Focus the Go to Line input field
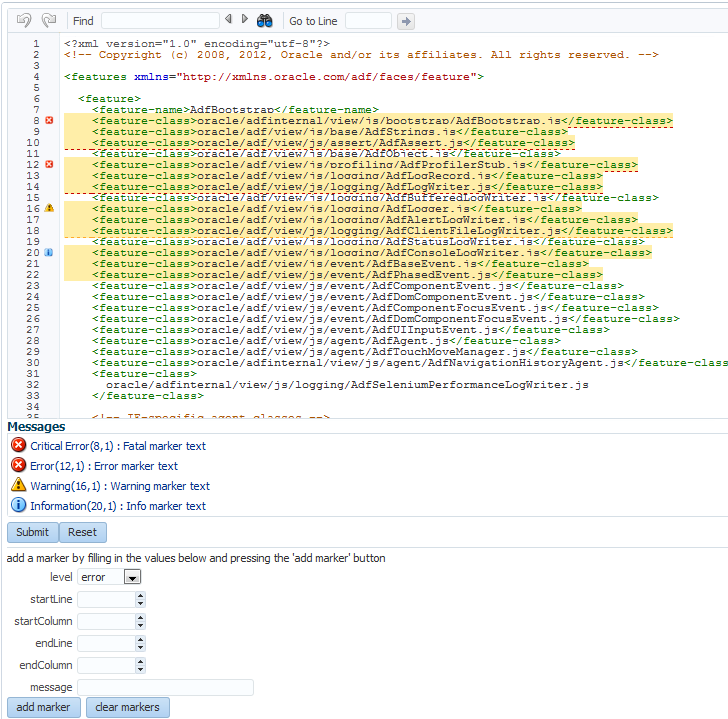 [x=368, y=21]
